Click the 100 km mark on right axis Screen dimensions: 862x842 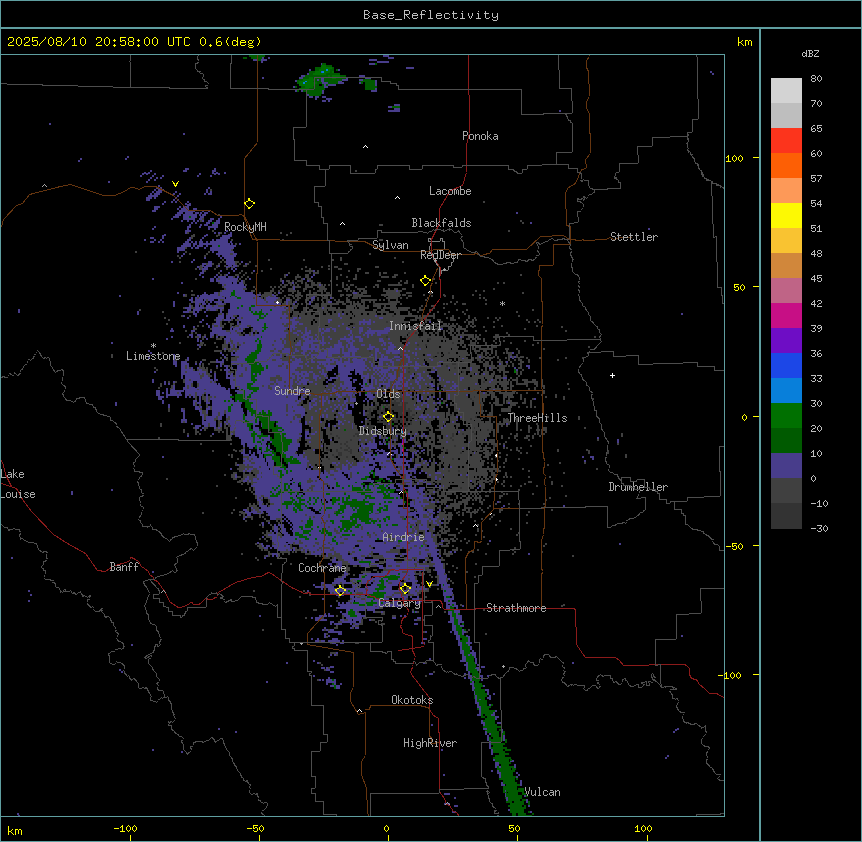[x=734, y=158]
